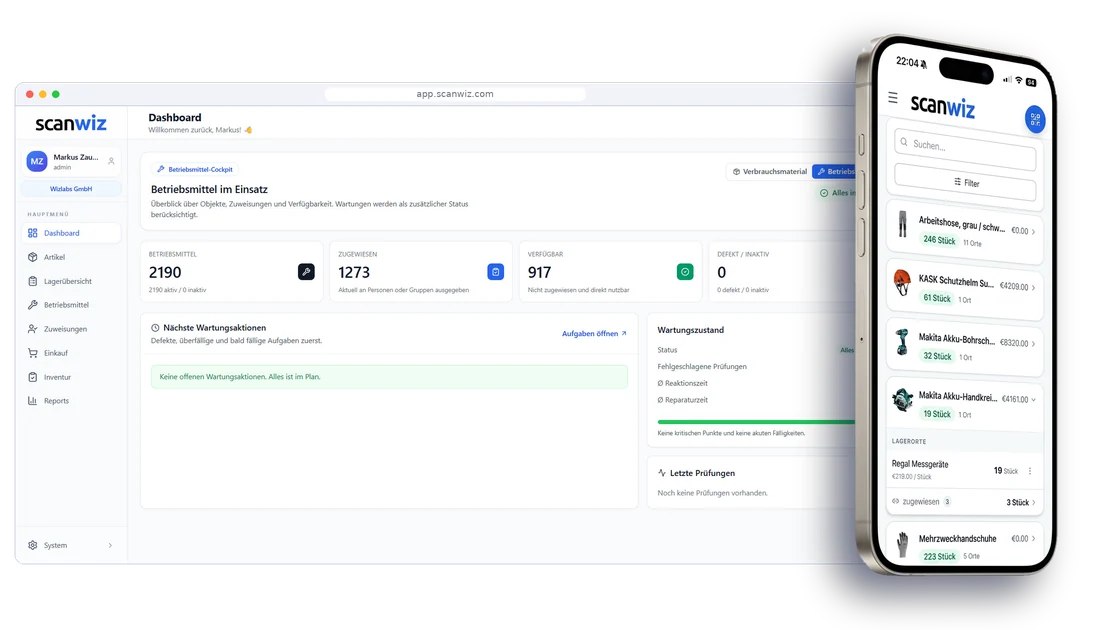Tap the blue QR scan button on phone
The image size is (1094, 630).
[1035, 119]
